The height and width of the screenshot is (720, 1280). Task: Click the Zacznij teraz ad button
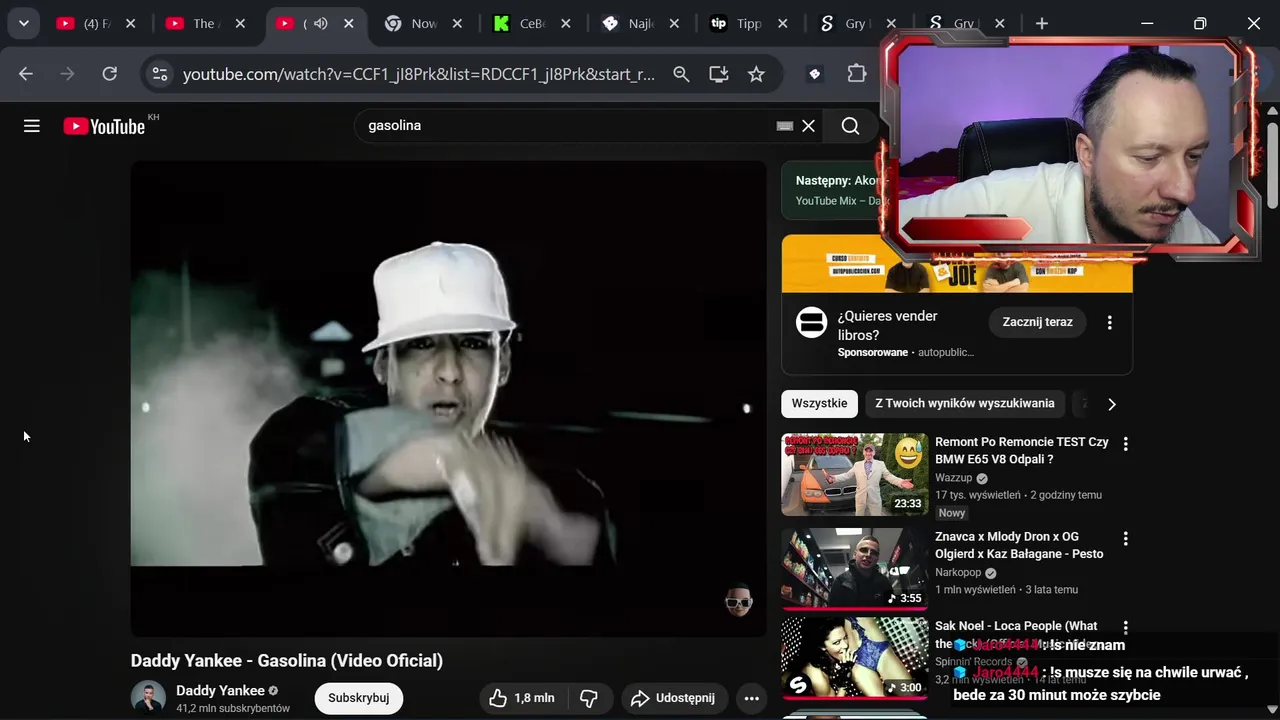point(1038,322)
